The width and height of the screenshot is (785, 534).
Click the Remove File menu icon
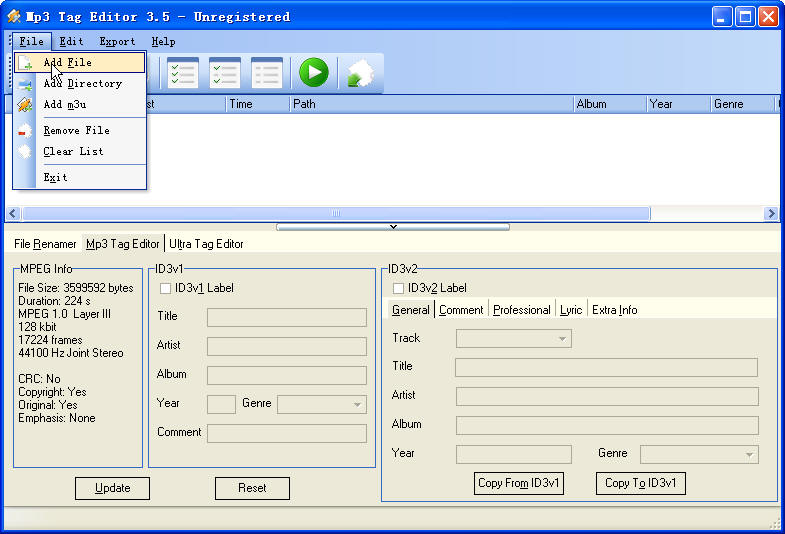[25, 131]
